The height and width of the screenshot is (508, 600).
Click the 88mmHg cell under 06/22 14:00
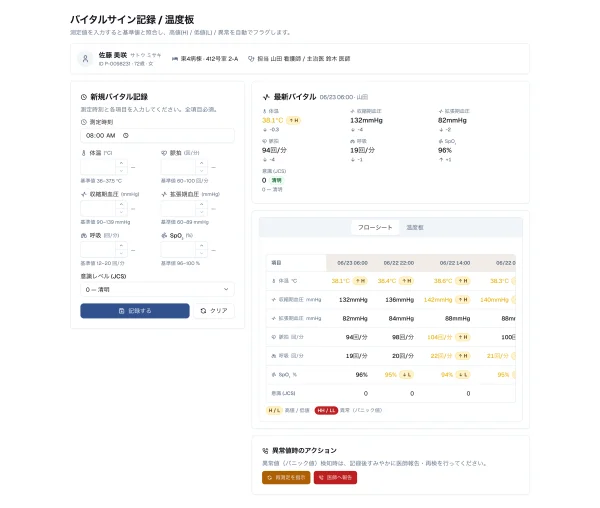(447, 318)
